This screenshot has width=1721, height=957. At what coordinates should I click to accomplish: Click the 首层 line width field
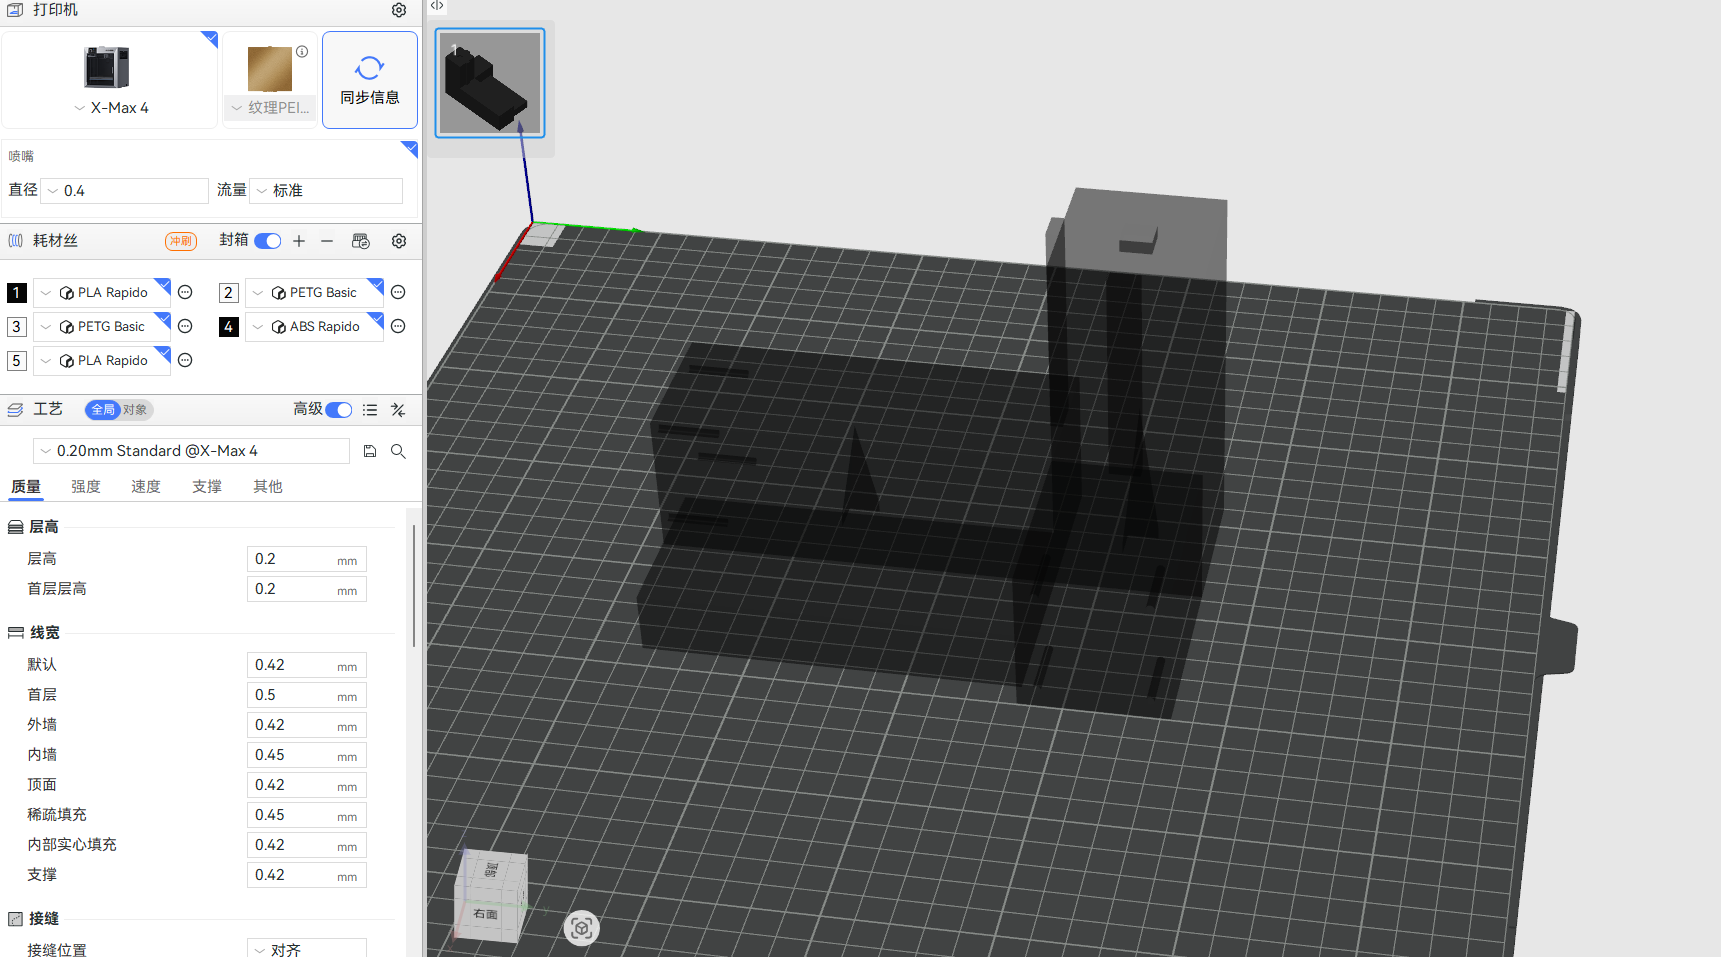tap(307, 695)
